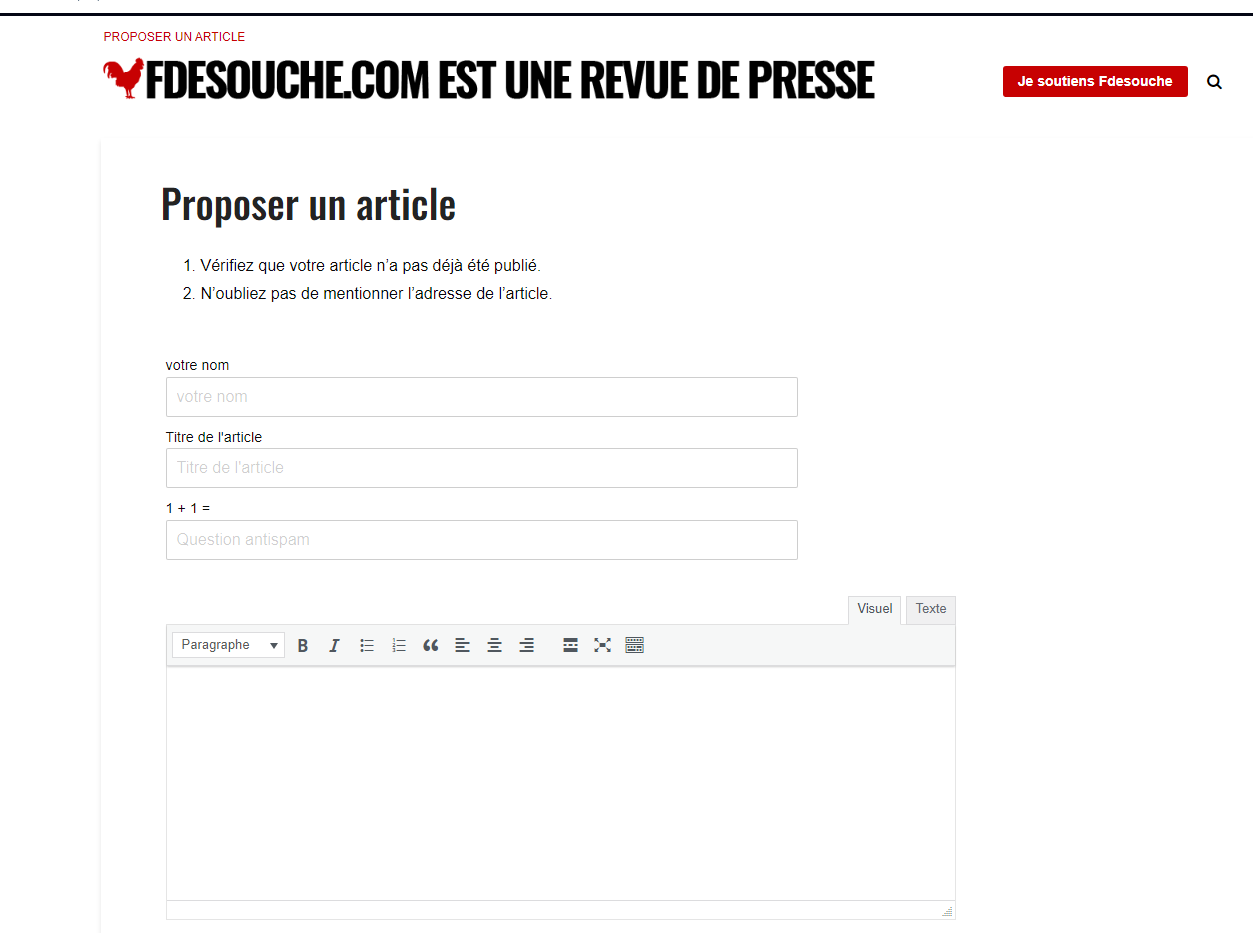Focus the Titre de l'article field

pos(482,468)
